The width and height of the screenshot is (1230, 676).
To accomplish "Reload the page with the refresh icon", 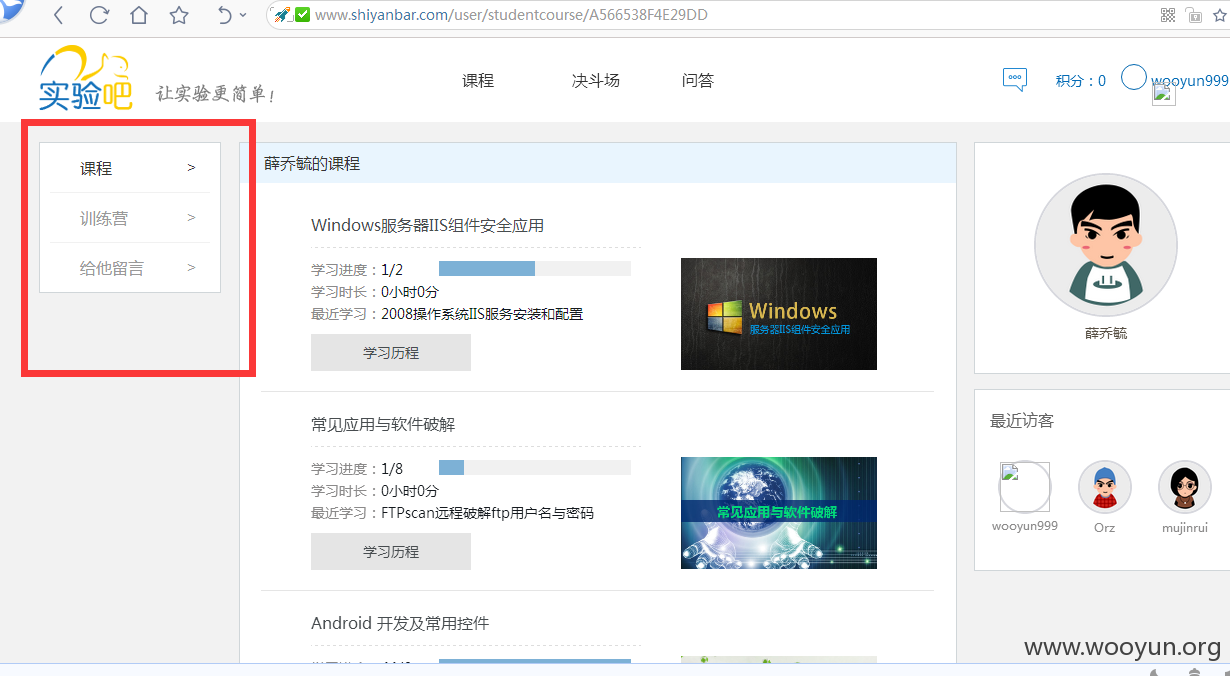I will tap(99, 15).
